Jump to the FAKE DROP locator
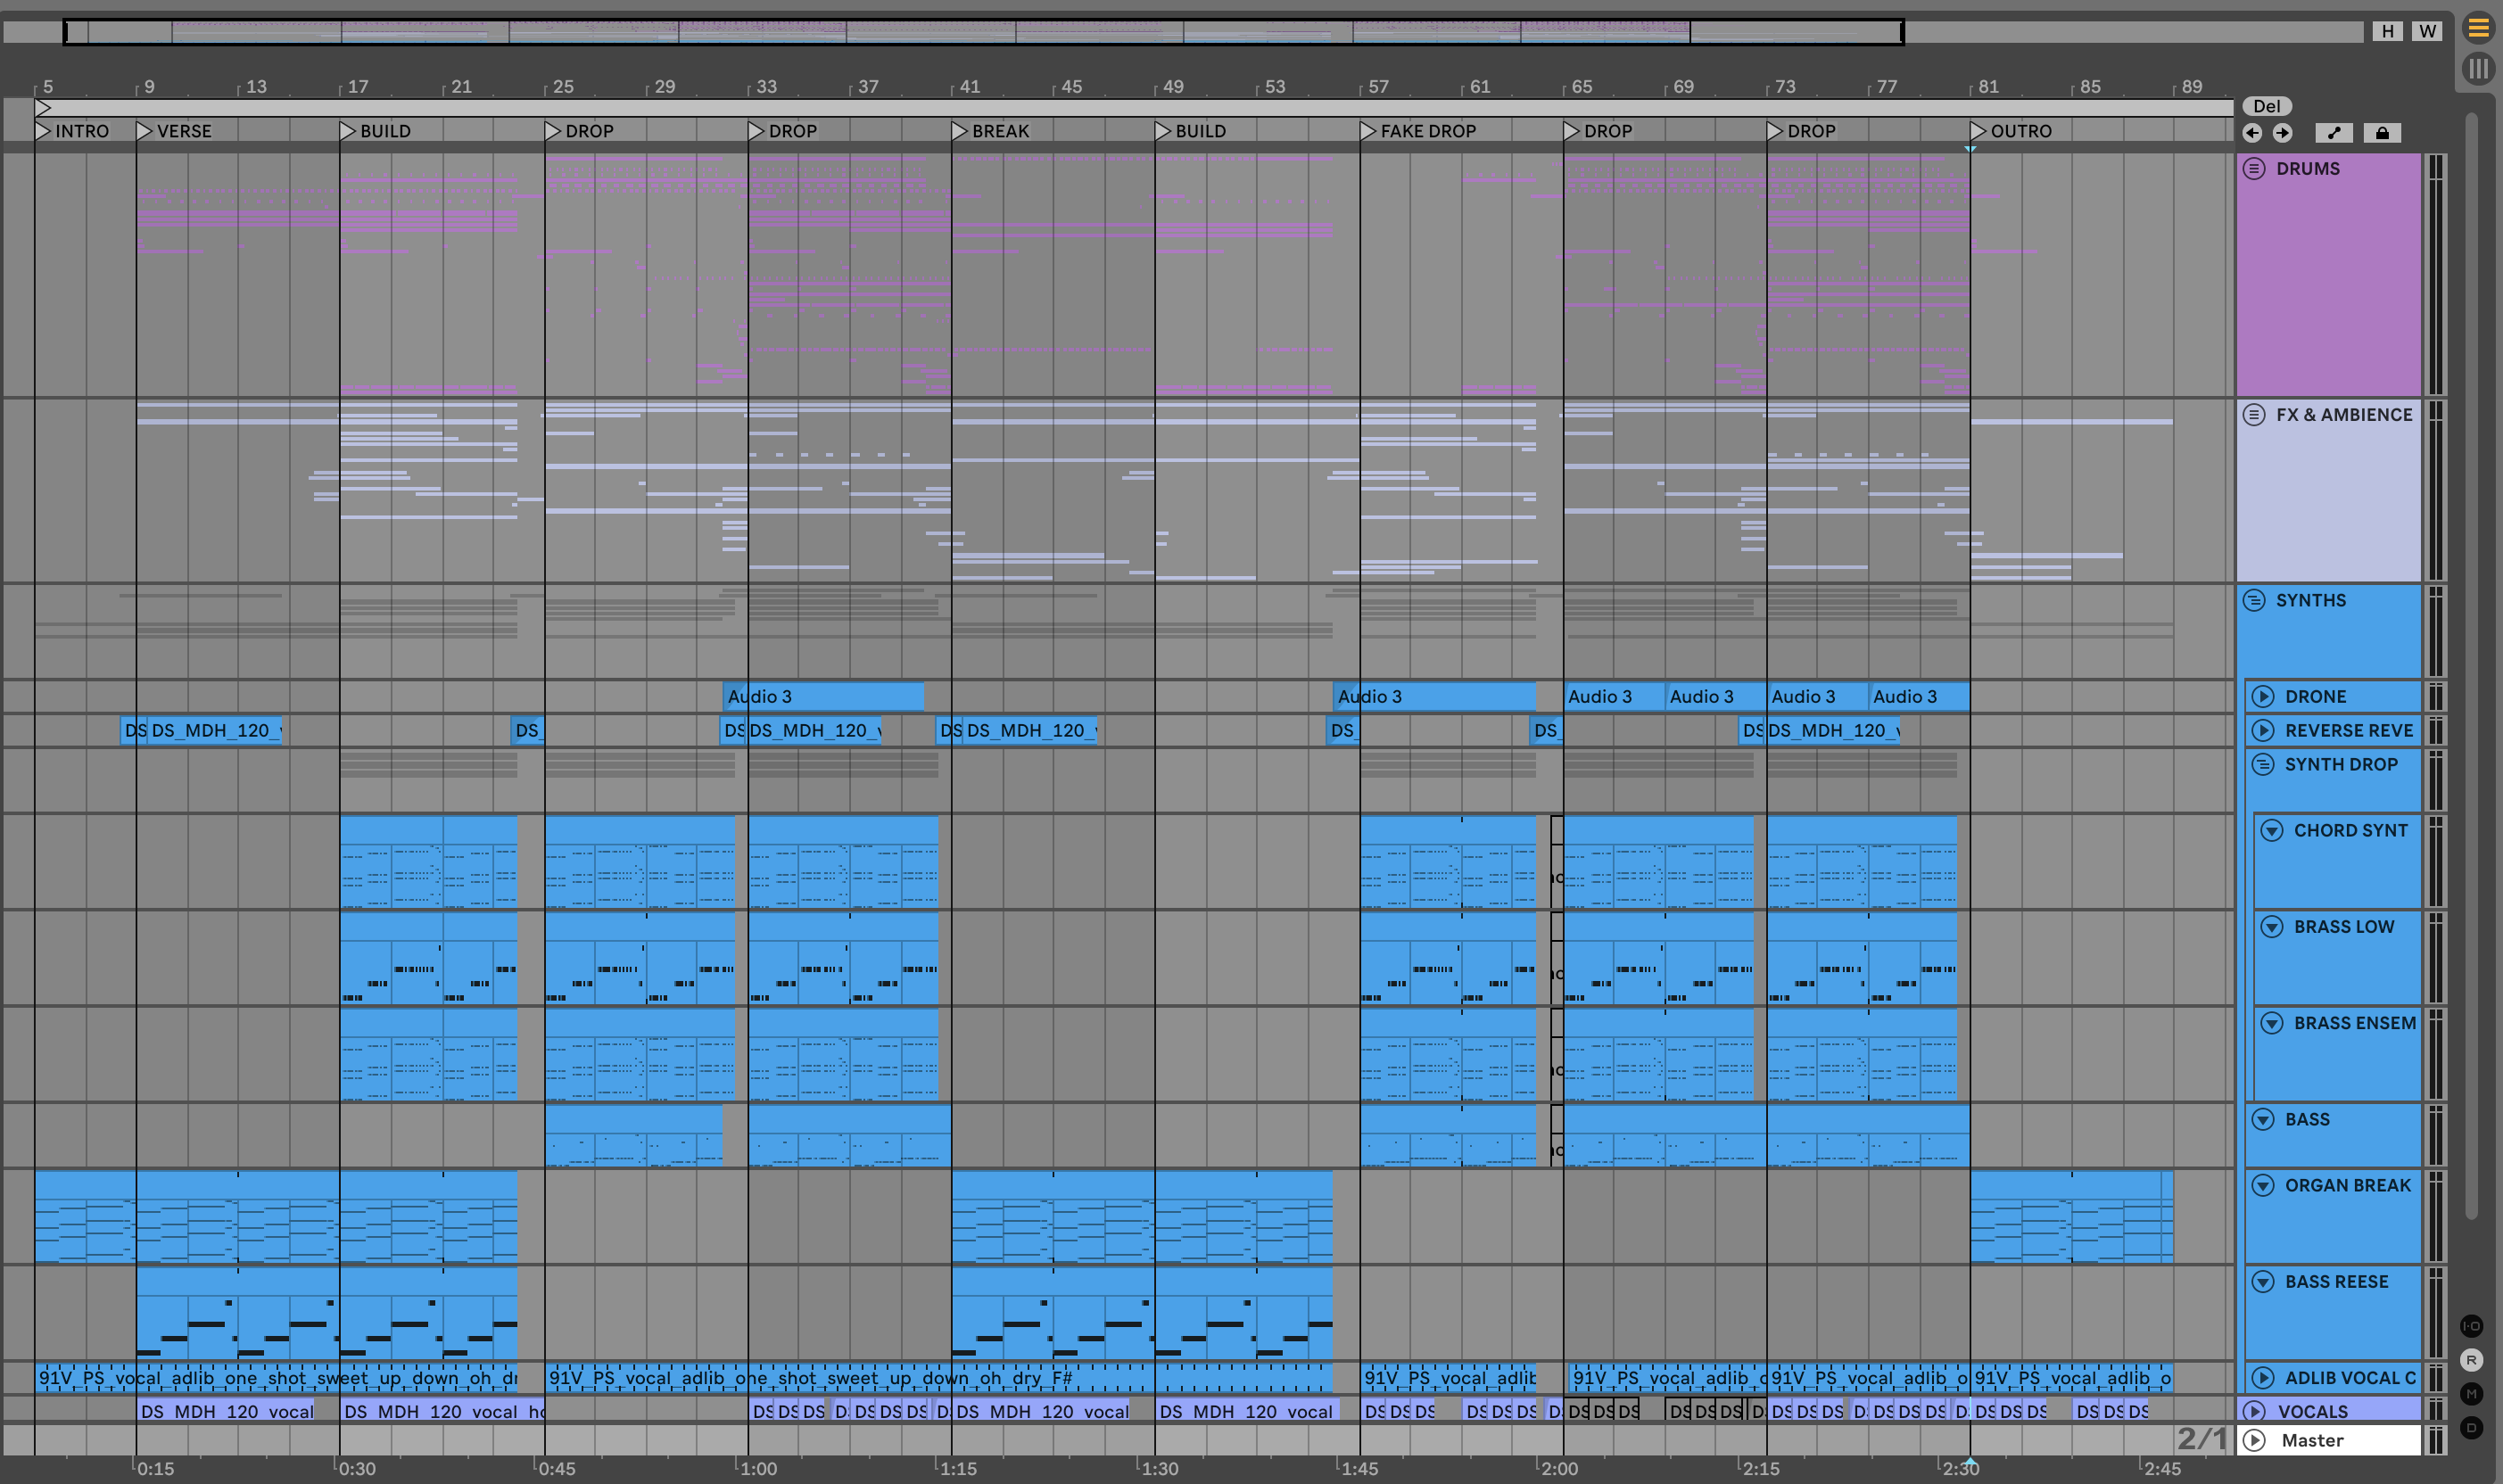2503x1484 pixels. [x=1367, y=131]
